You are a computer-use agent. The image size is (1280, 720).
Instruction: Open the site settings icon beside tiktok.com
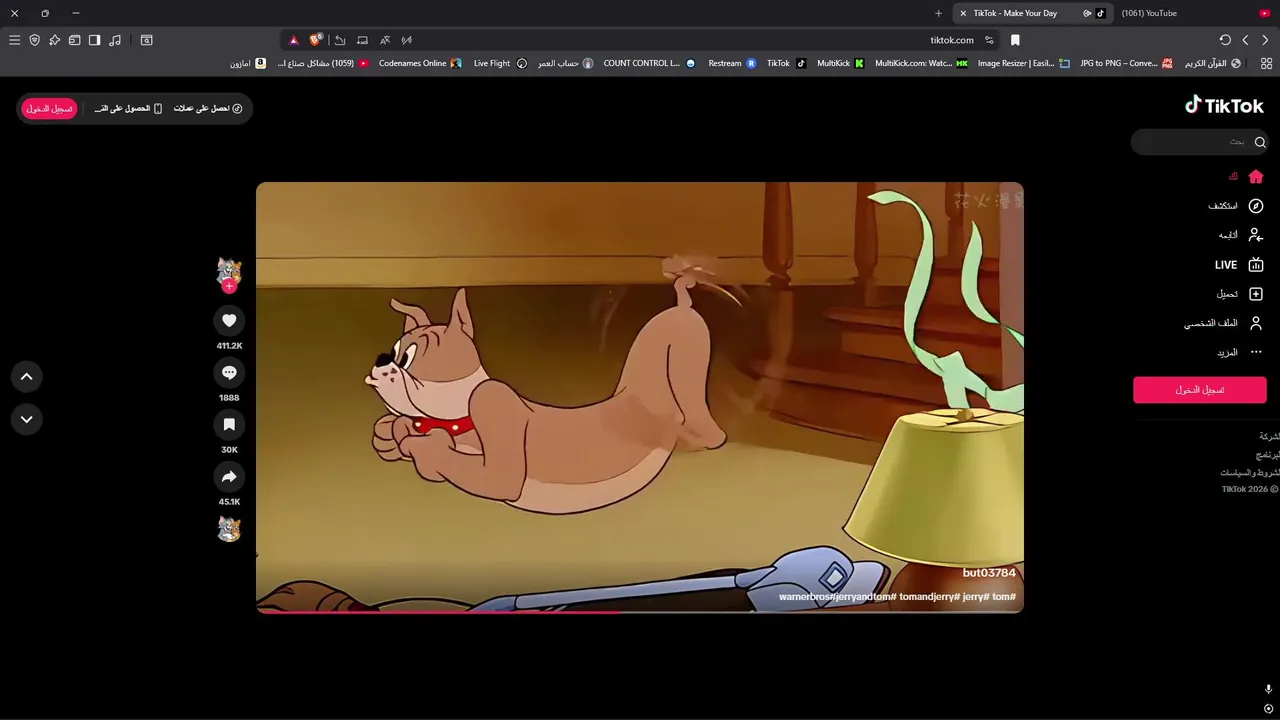(989, 40)
